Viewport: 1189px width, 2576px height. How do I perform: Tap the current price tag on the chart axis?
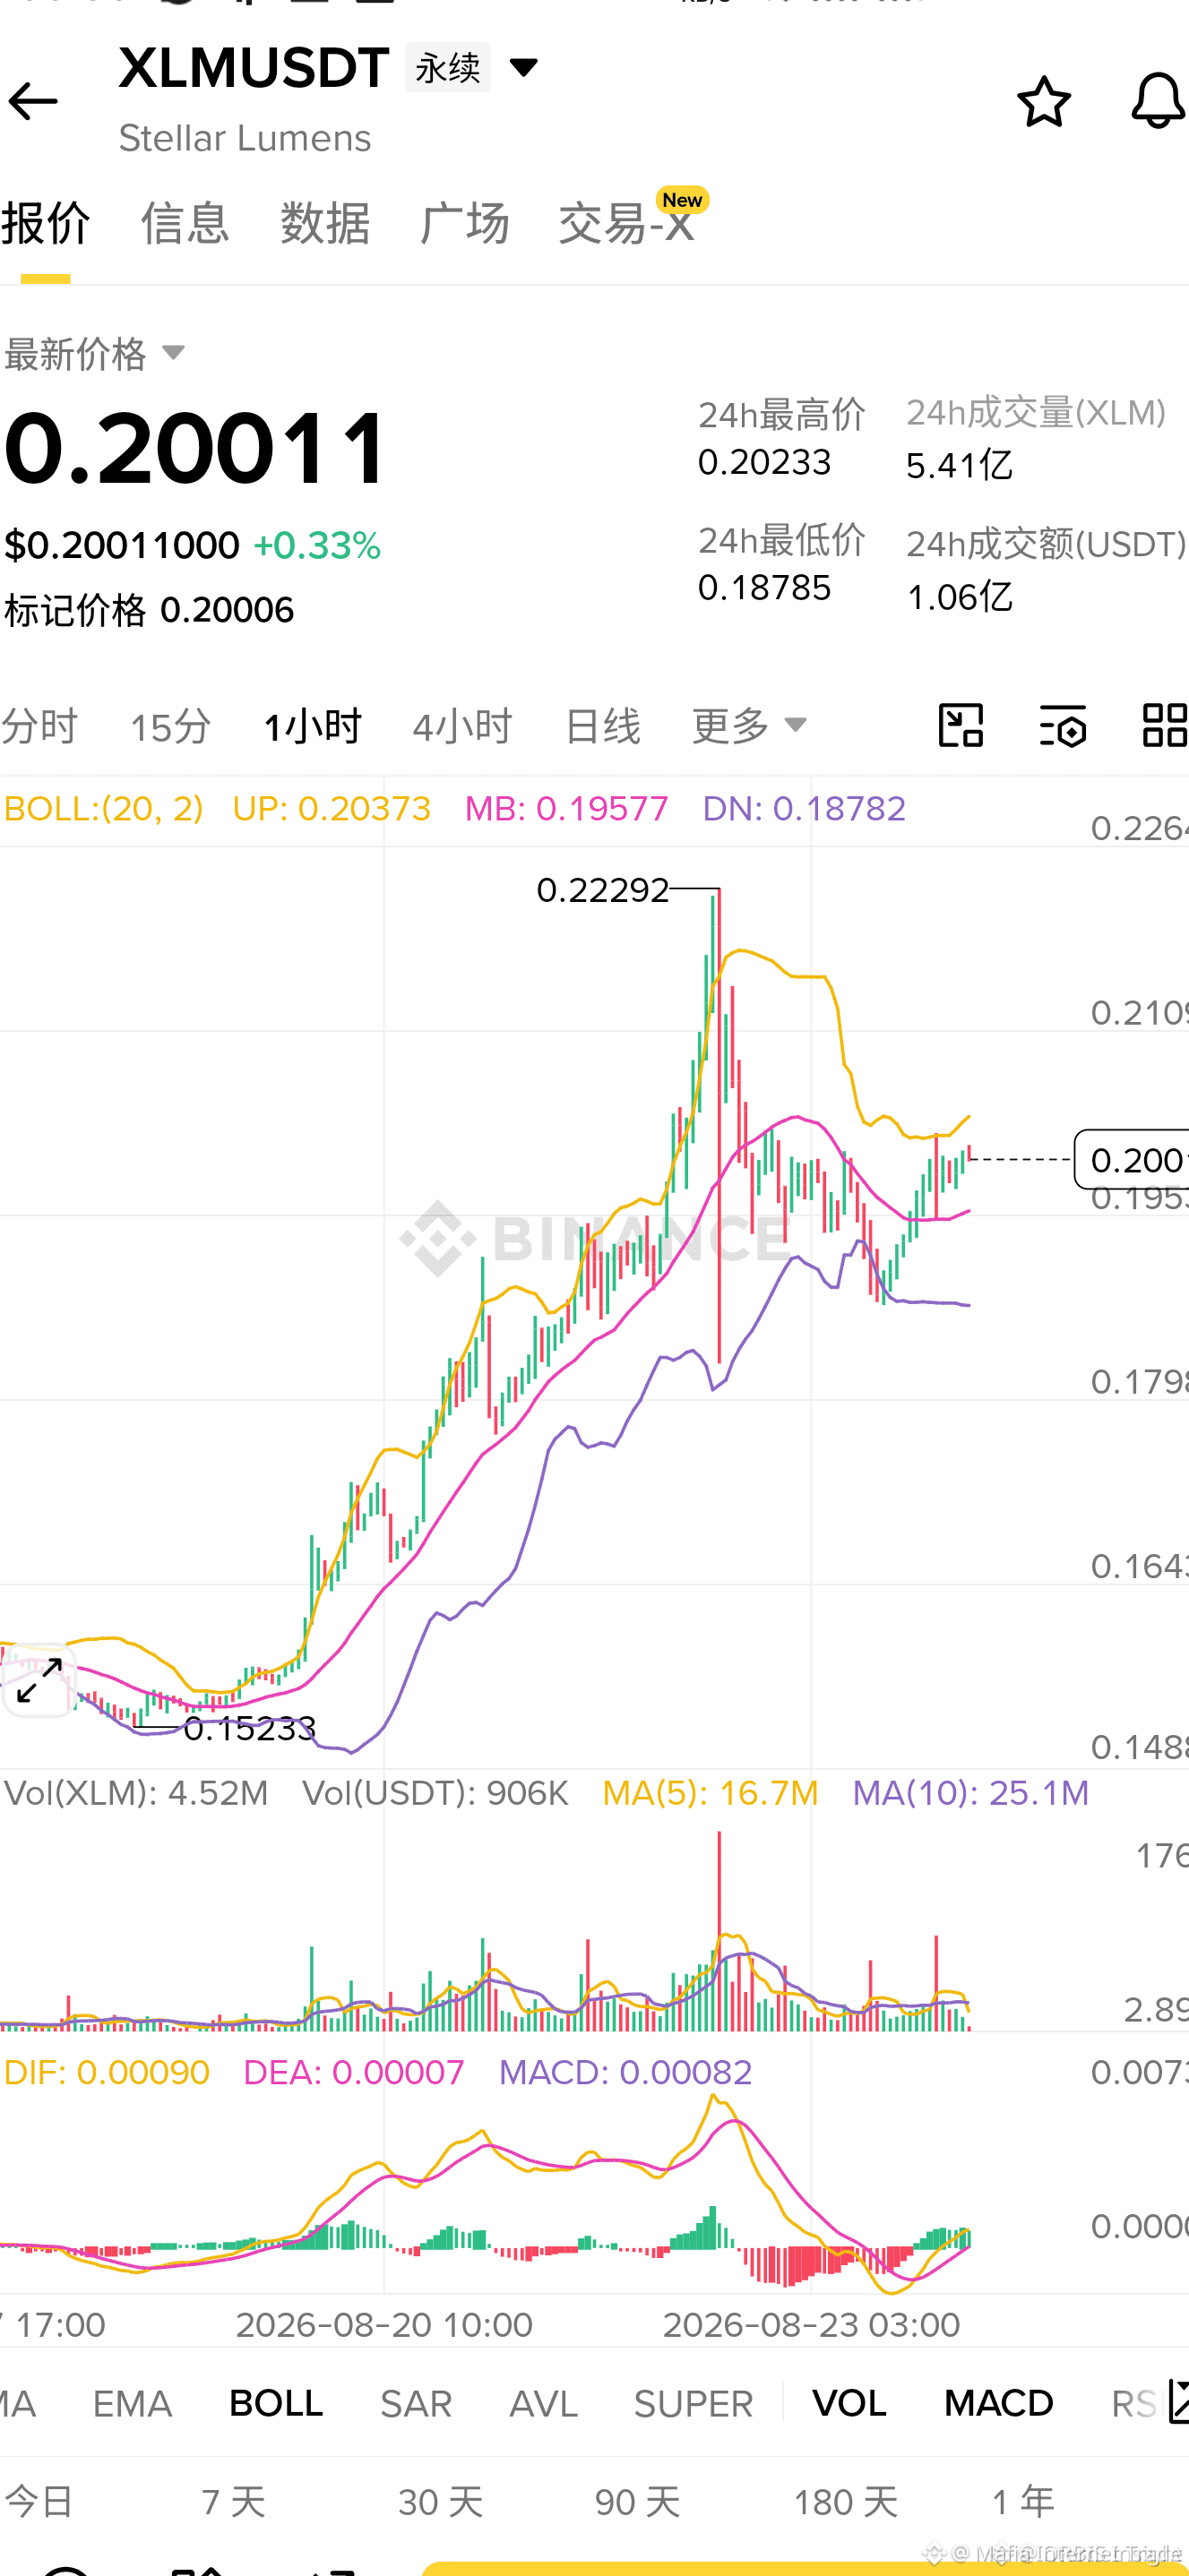(x=1132, y=1160)
